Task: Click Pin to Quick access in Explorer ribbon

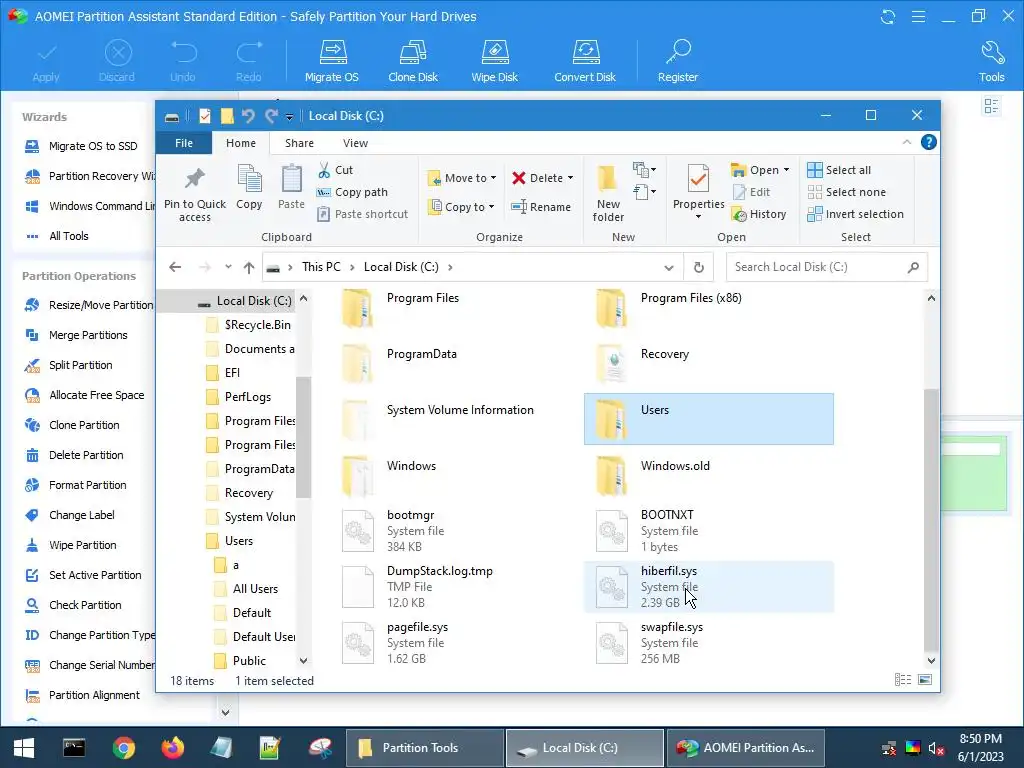Action: pos(195,194)
